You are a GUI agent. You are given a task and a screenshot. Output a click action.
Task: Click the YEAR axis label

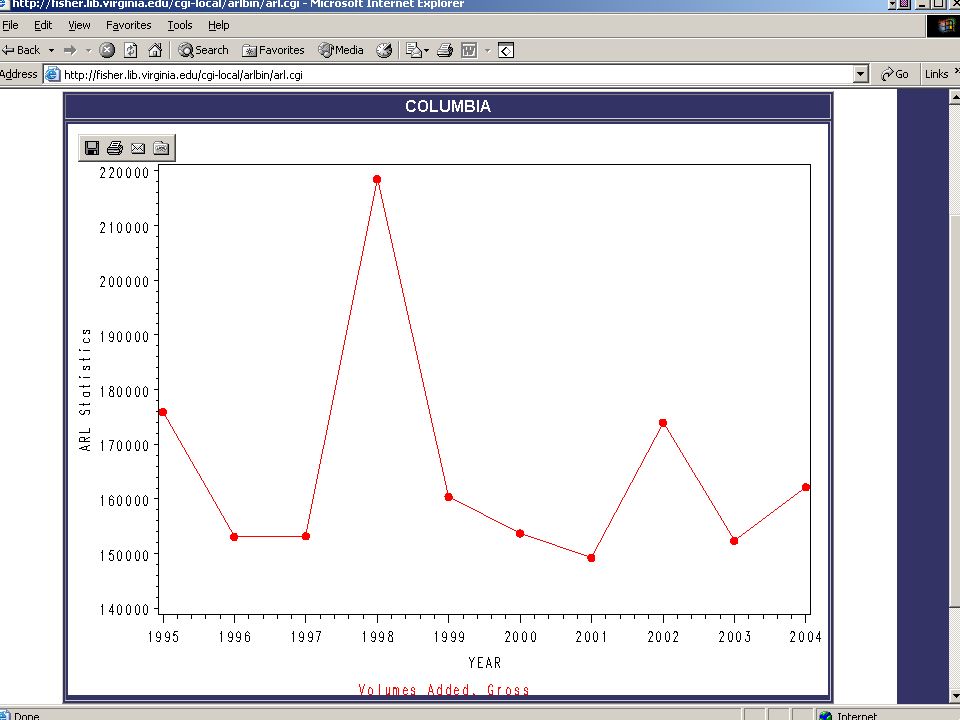pyautogui.click(x=485, y=663)
